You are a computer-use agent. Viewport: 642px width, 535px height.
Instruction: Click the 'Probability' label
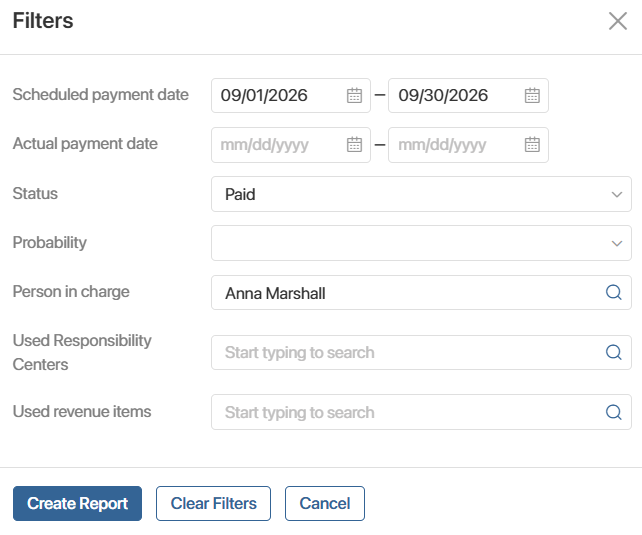click(50, 242)
